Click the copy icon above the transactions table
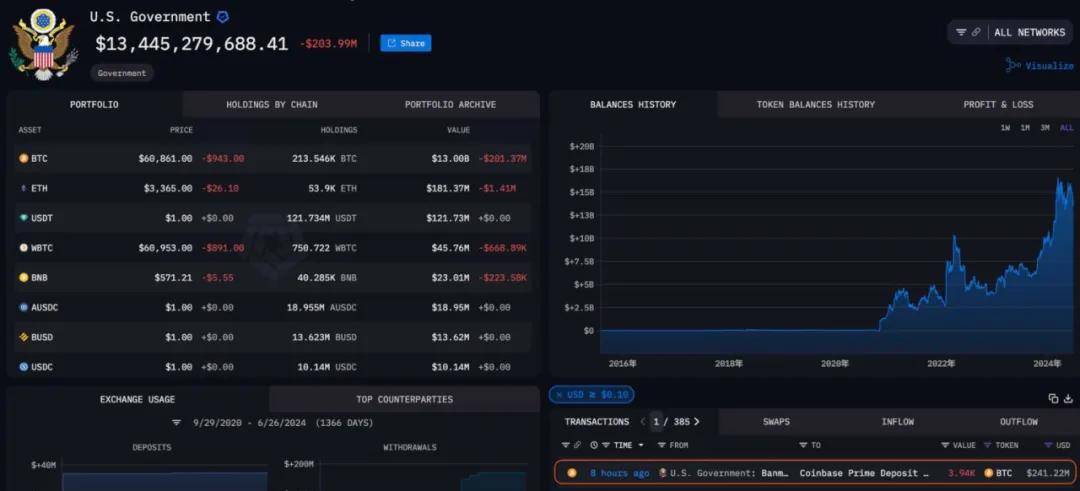This screenshot has height=491, width=1080. click(1053, 398)
